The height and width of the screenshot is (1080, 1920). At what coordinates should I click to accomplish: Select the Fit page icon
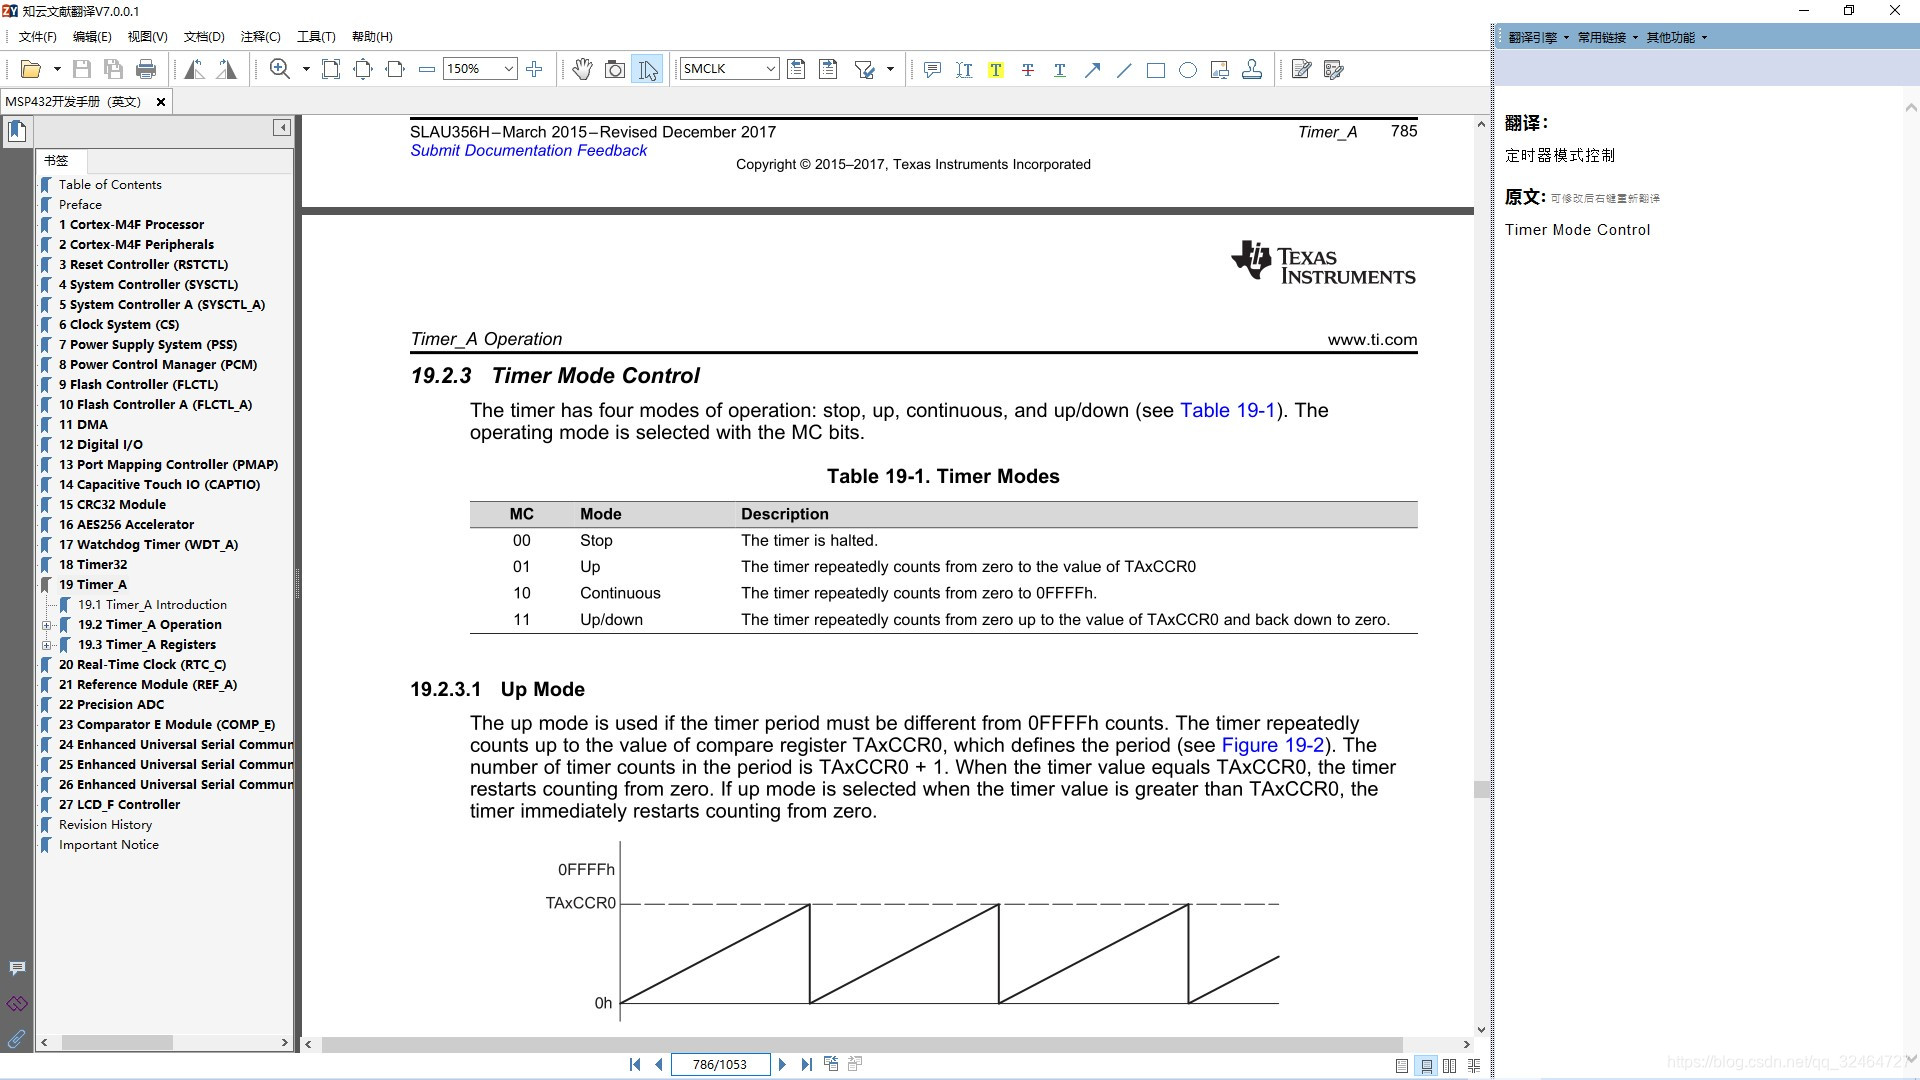[x=363, y=69]
